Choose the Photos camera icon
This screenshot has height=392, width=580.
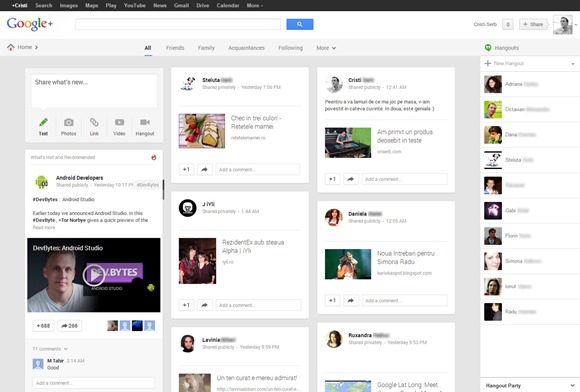coord(68,122)
